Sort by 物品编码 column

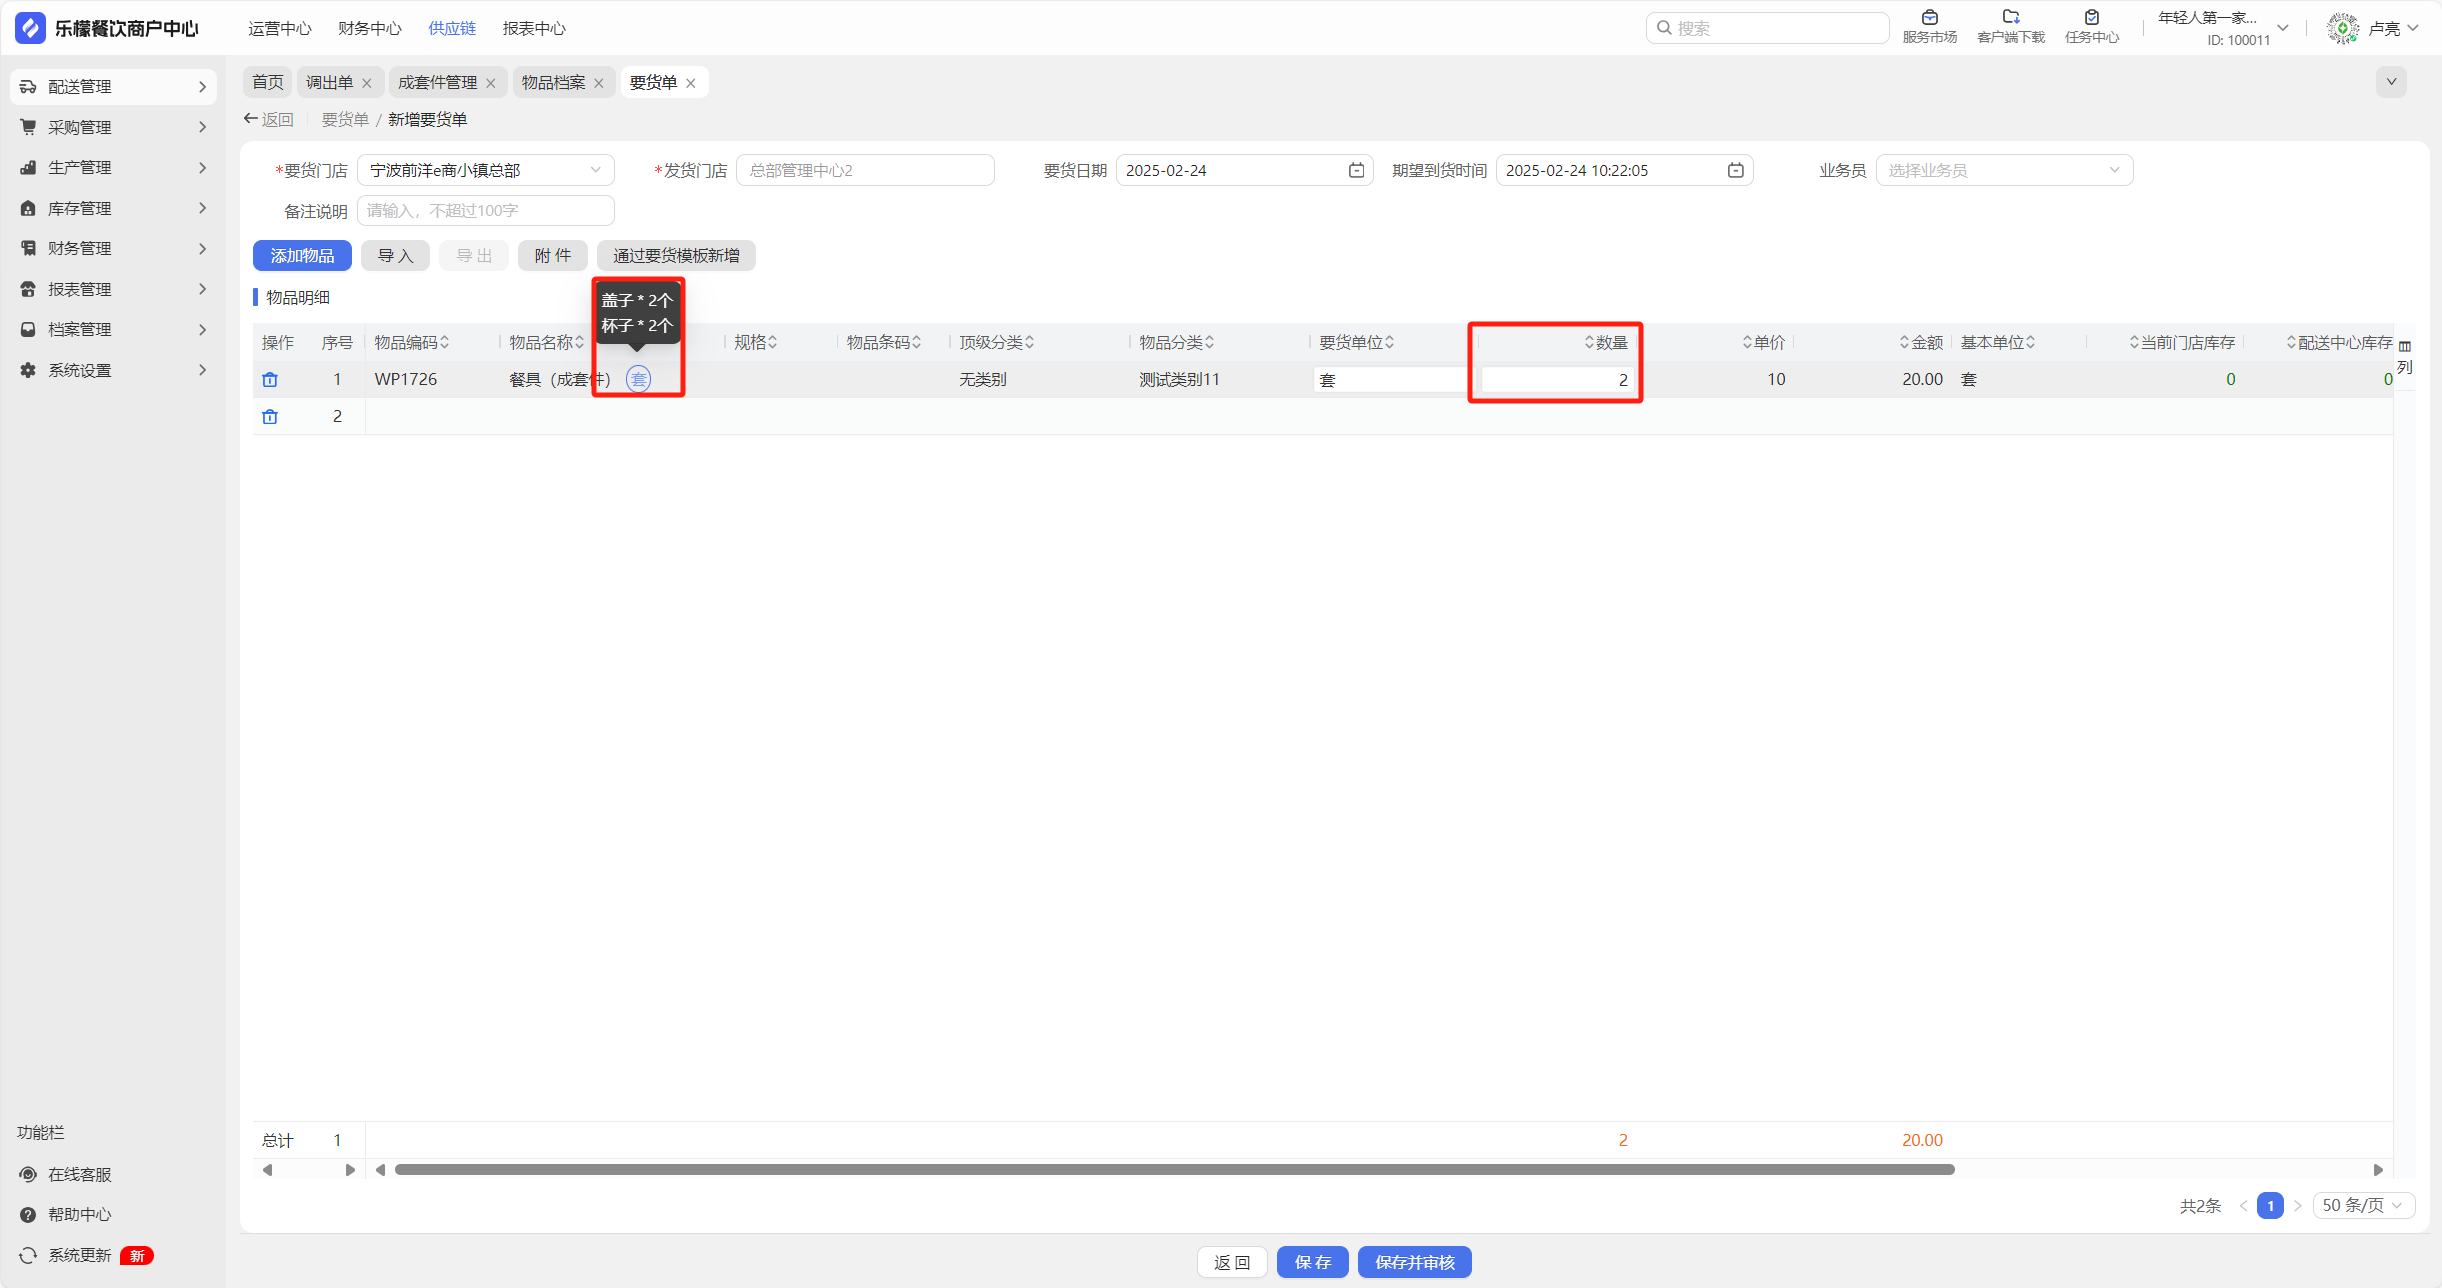click(x=445, y=343)
